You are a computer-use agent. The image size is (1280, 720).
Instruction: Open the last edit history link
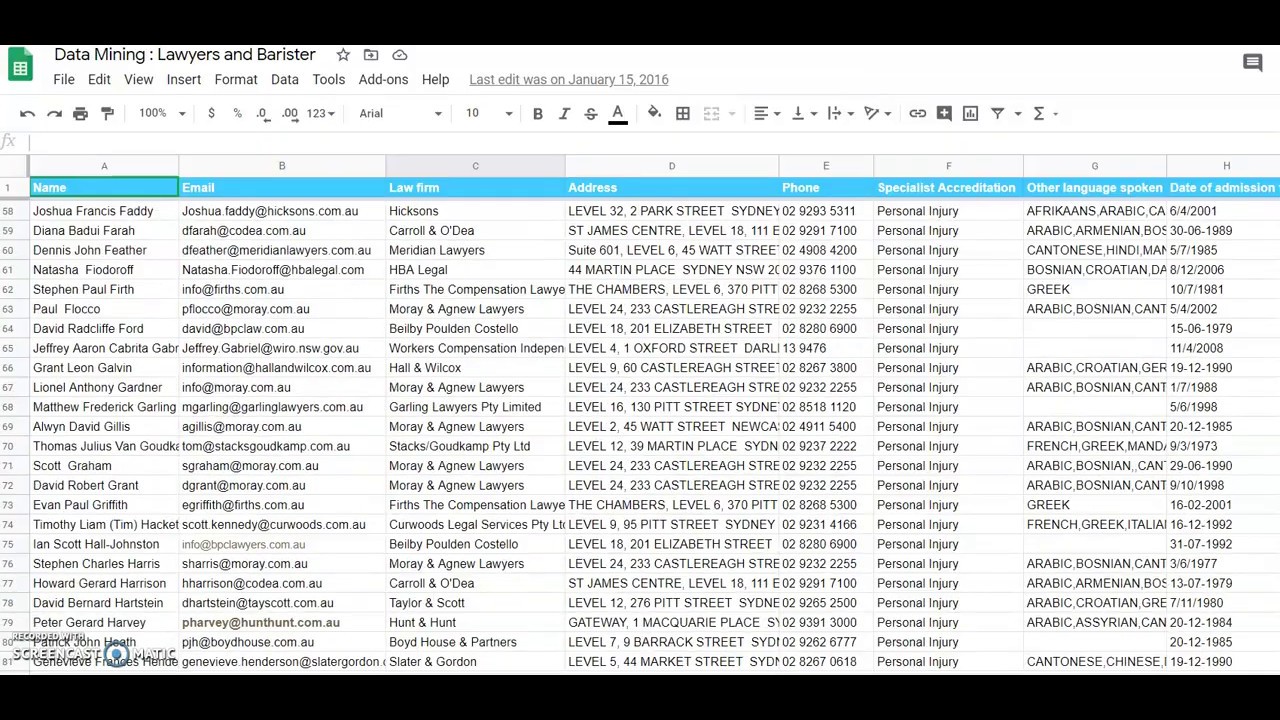coord(569,80)
